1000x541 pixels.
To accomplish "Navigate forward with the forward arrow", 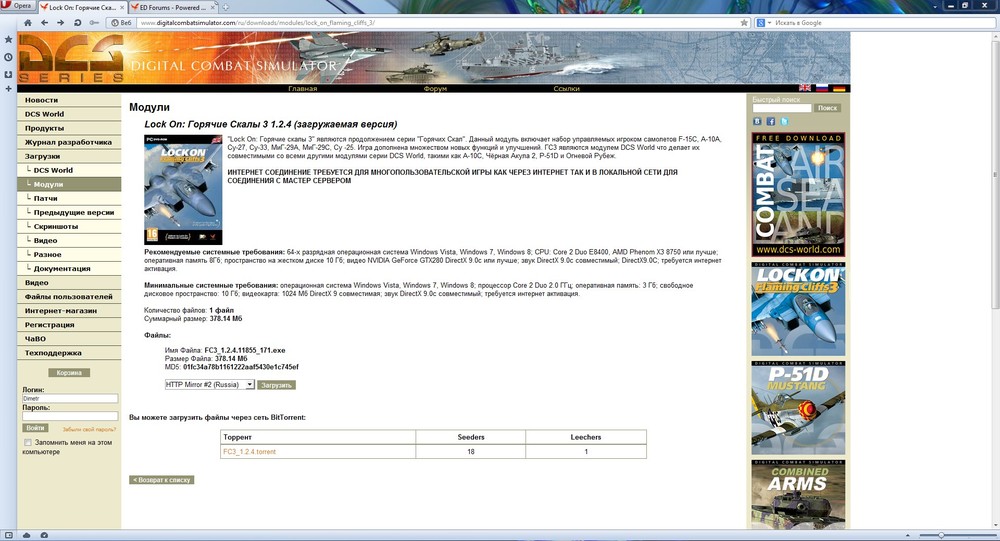I will coord(61,23).
